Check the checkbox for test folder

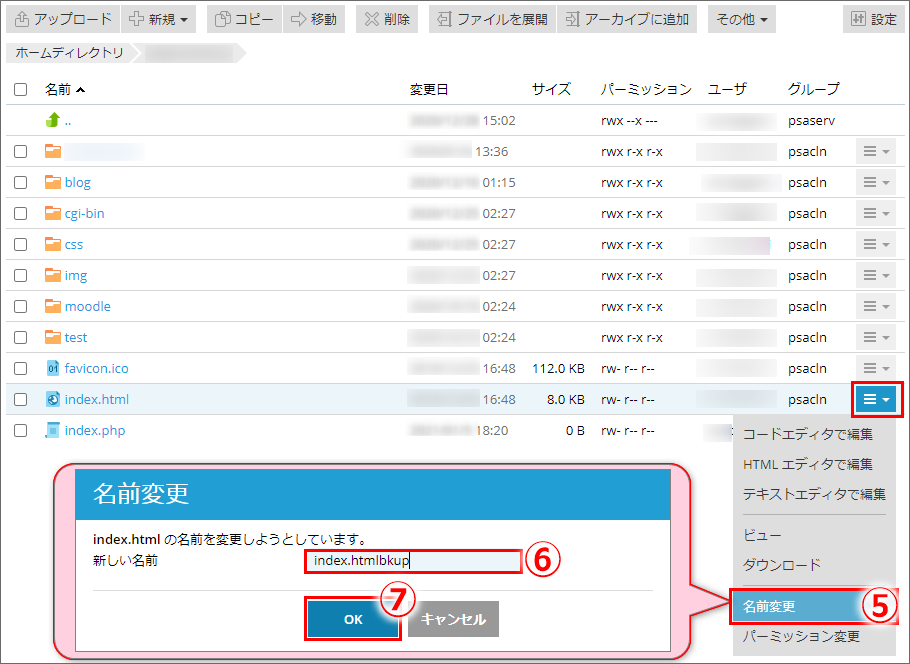pos(20,337)
